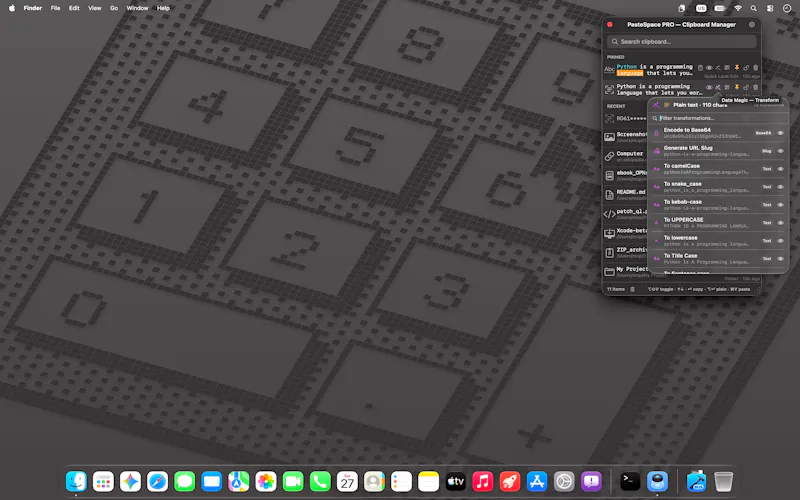Focus the Filter transformations field

718,118
